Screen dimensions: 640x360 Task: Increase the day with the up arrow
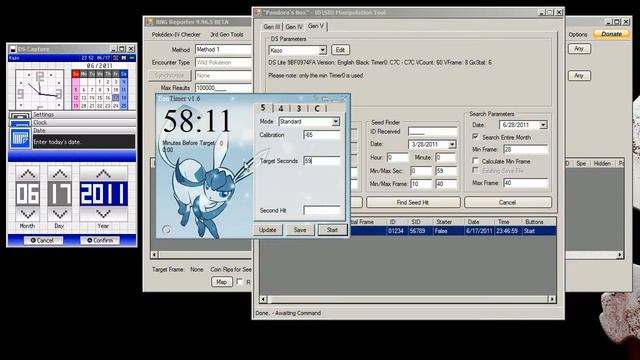click(x=60, y=173)
